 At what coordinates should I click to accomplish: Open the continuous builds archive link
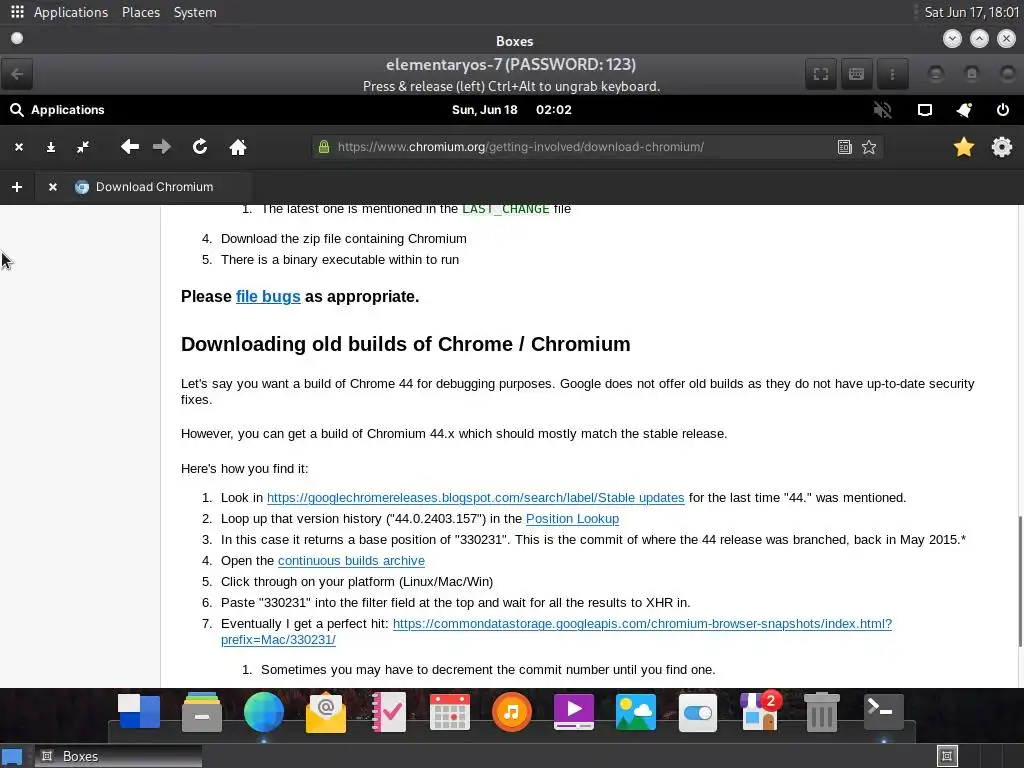click(x=351, y=560)
